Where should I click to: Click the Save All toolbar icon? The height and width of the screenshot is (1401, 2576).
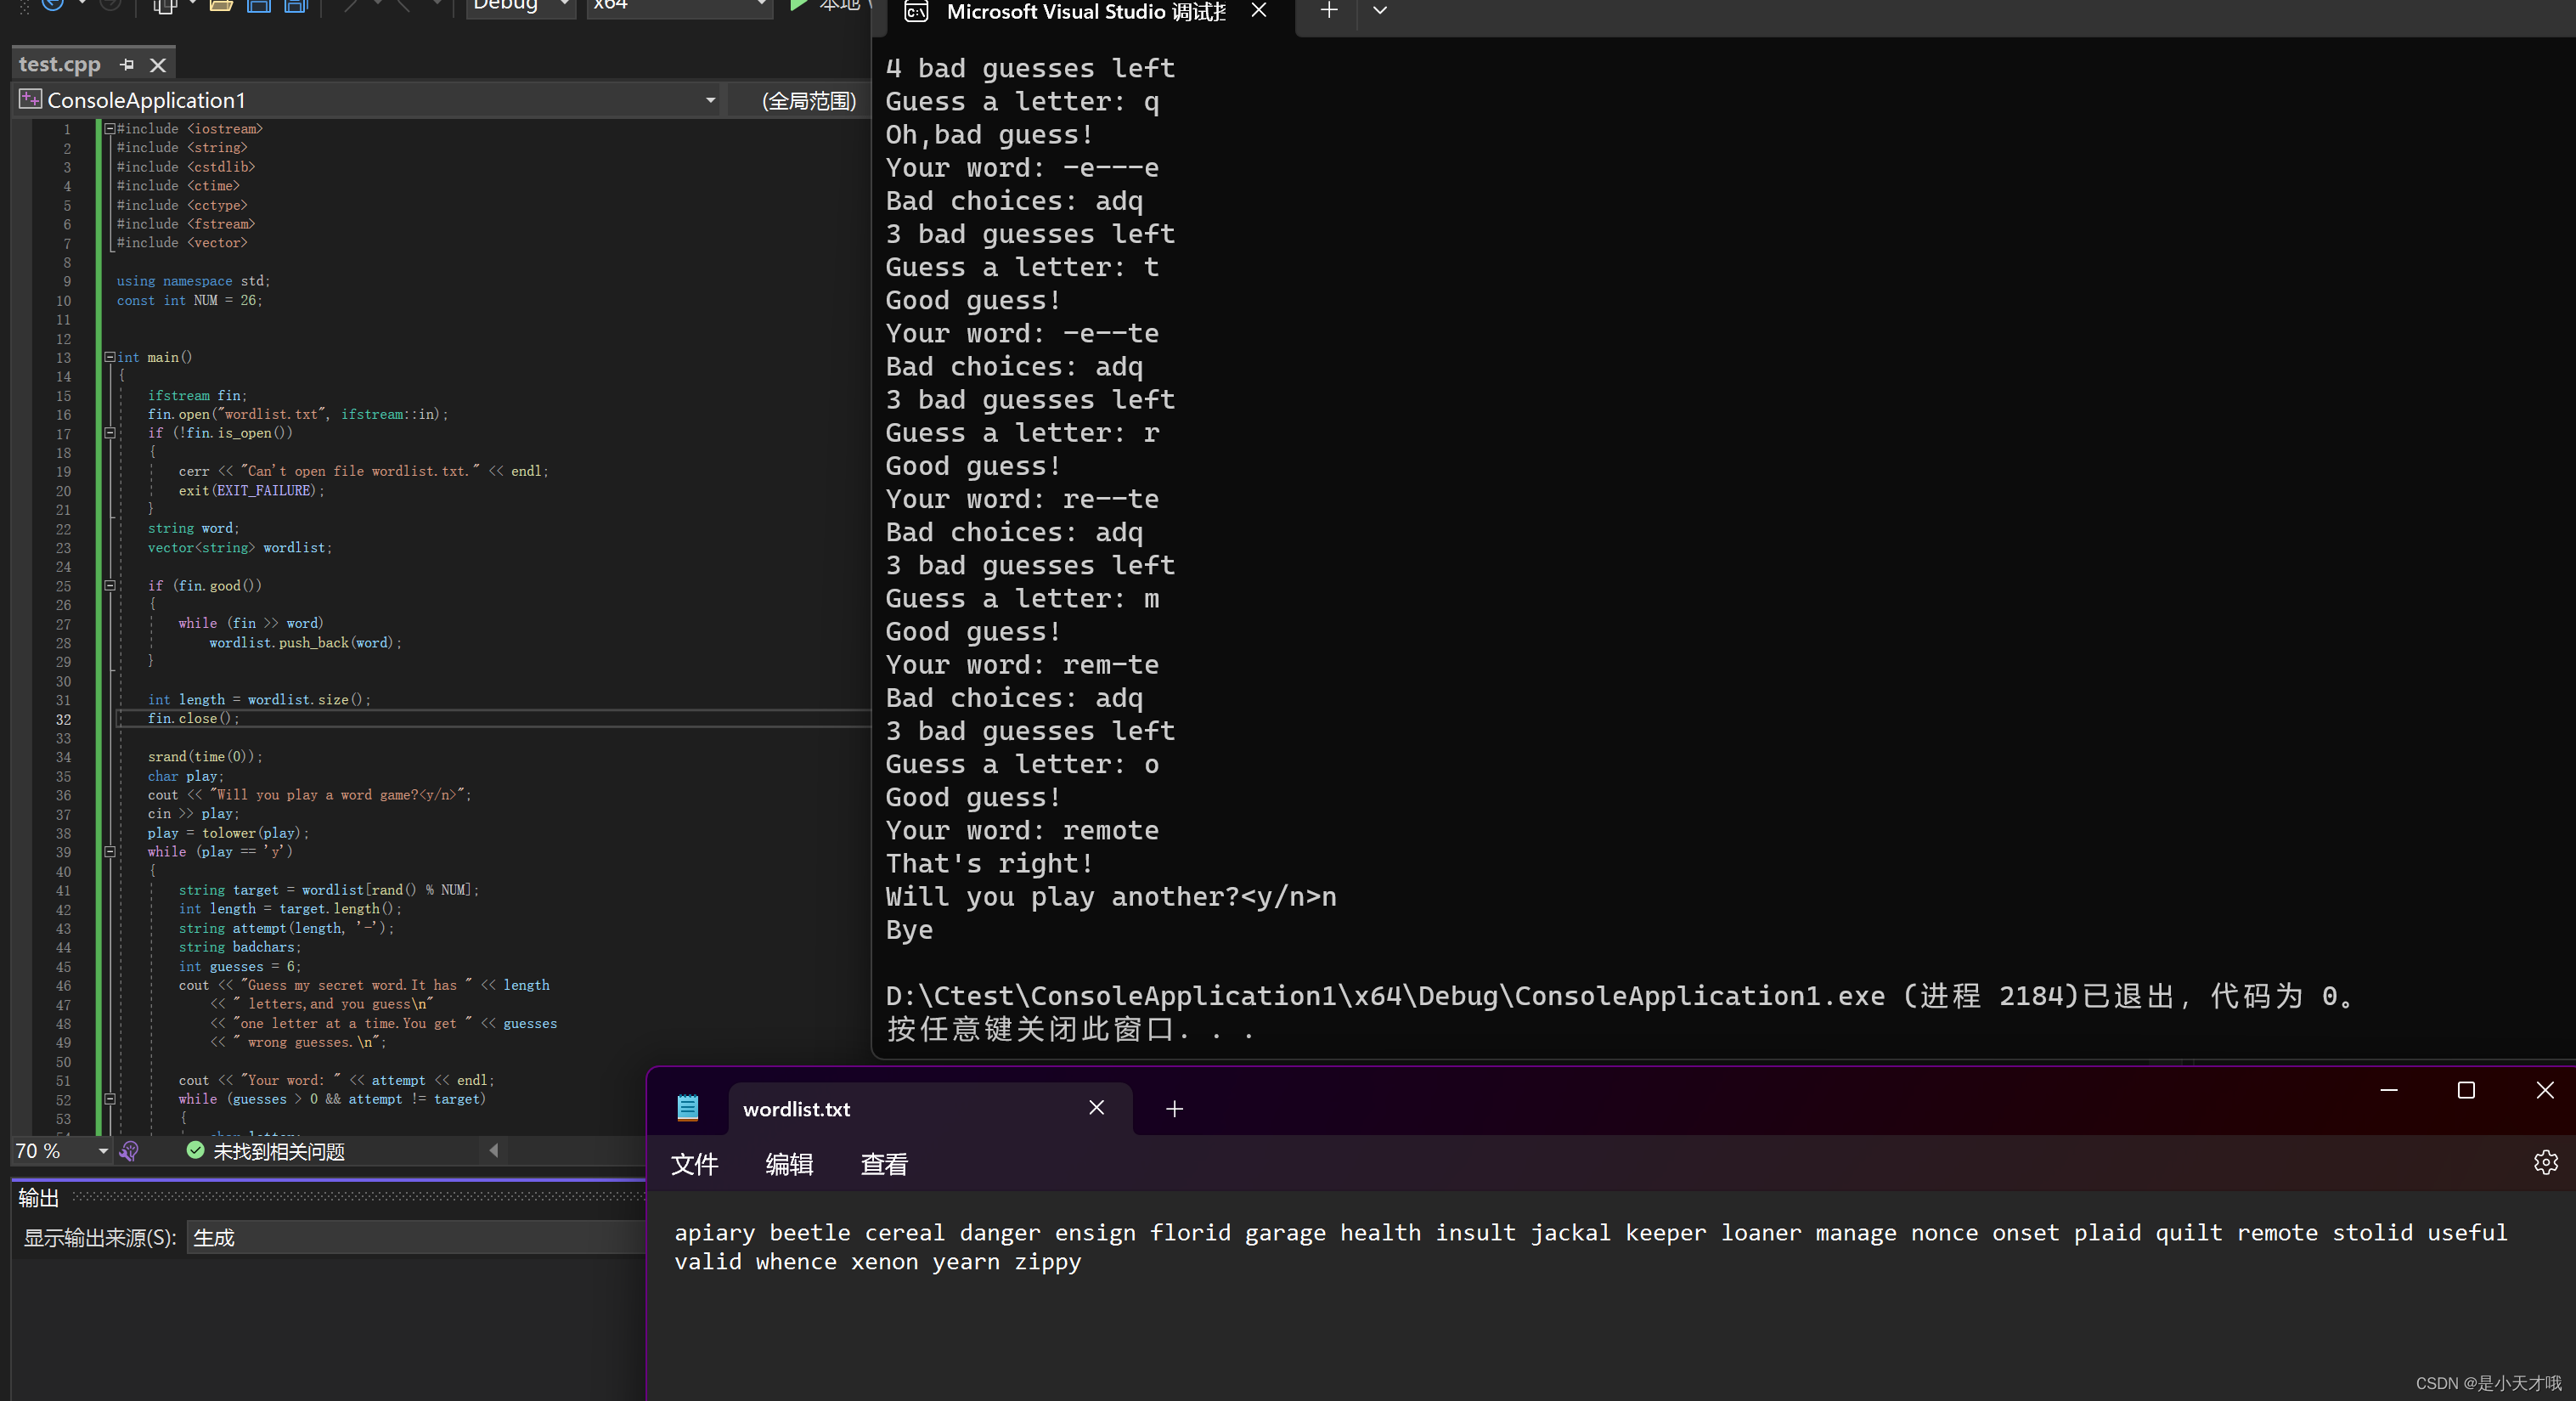pos(295,7)
